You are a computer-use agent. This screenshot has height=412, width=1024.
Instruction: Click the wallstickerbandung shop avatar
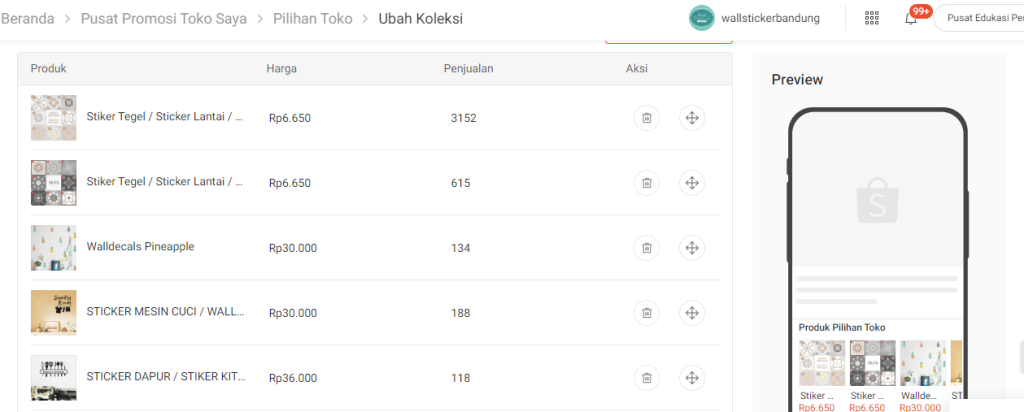pyautogui.click(x=702, y=18)
